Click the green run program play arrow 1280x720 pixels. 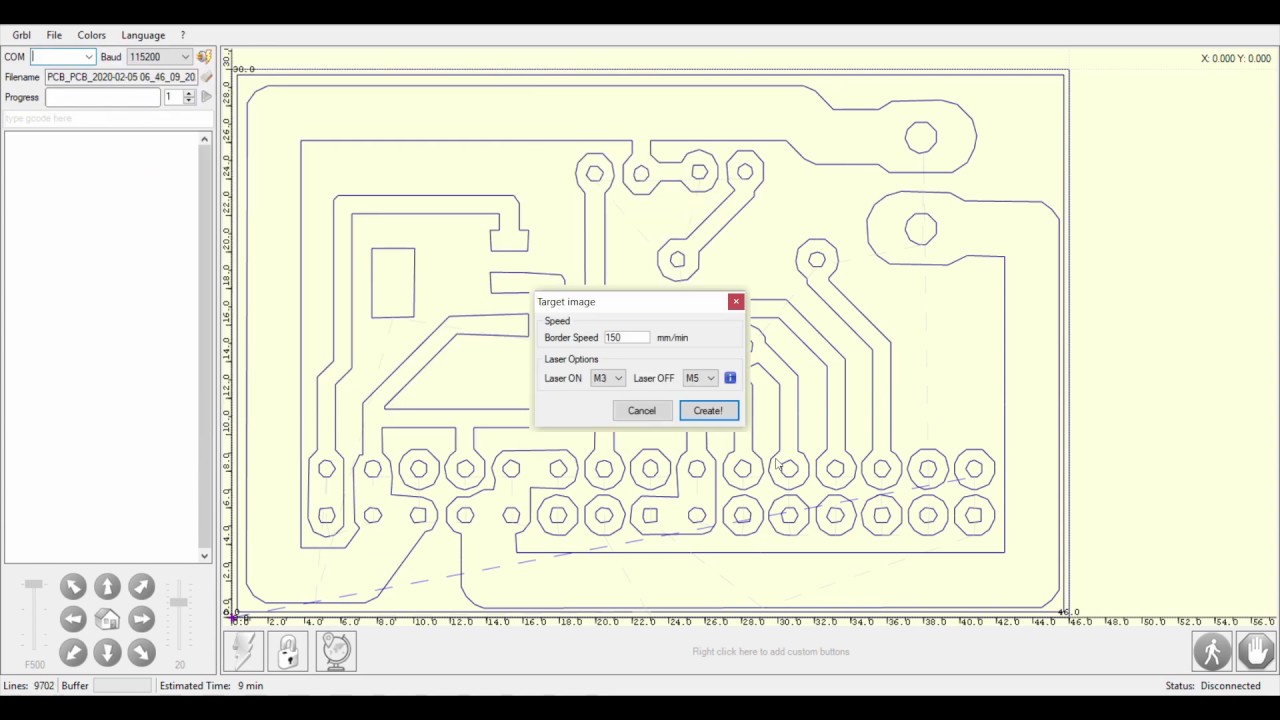(x=206, y=97)
